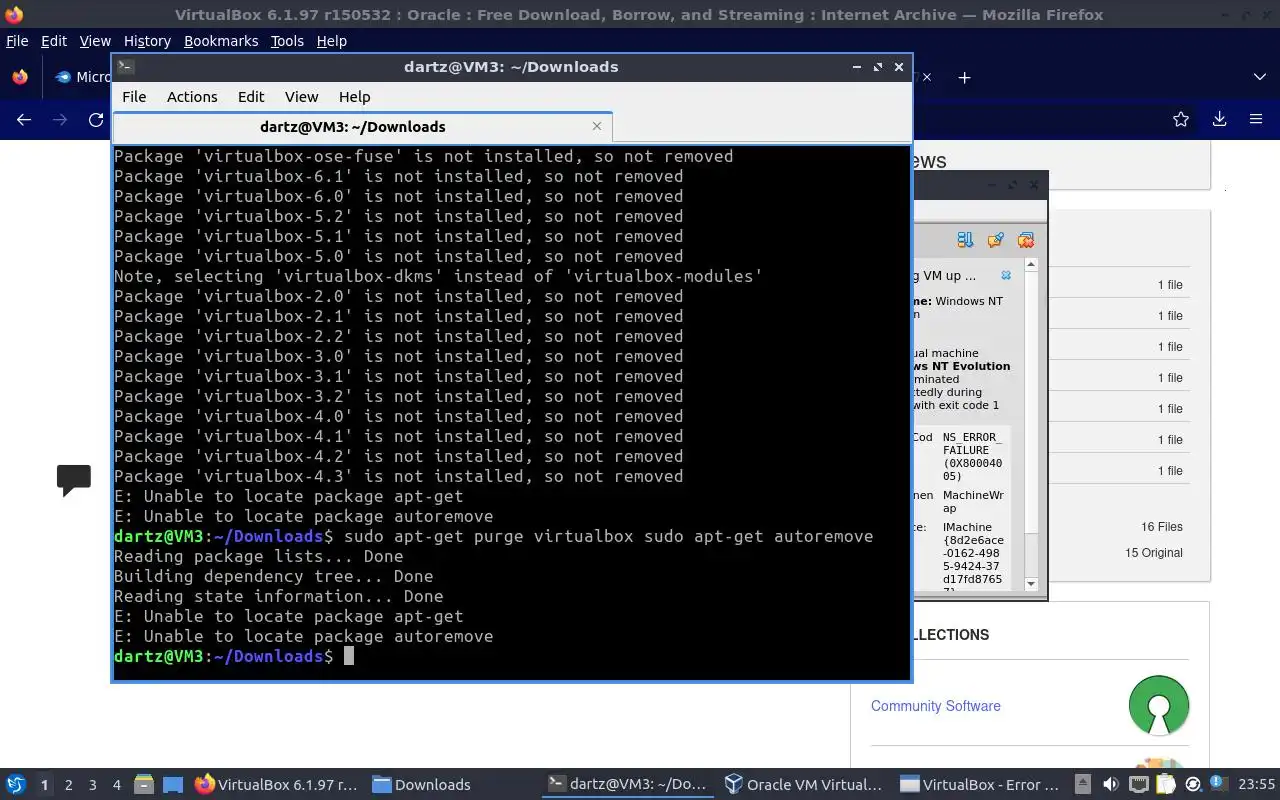Switch to the Firefox VirtualBox 6.1.97 taskbar window
The height and width of the screenshot is (800, 1280).
coord(276,785)
